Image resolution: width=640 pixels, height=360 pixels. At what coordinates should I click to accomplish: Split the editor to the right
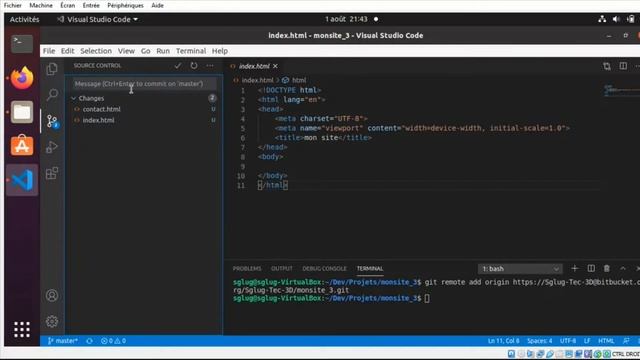point(623,66)
